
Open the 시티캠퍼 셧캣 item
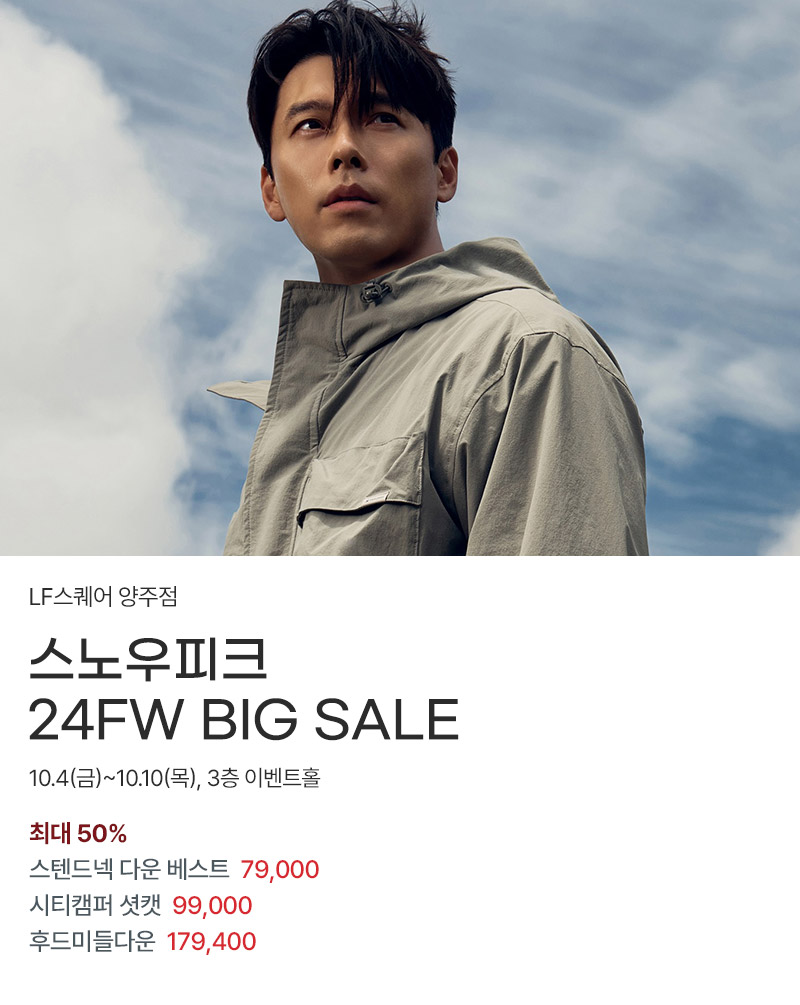click(x=95, y=905)
